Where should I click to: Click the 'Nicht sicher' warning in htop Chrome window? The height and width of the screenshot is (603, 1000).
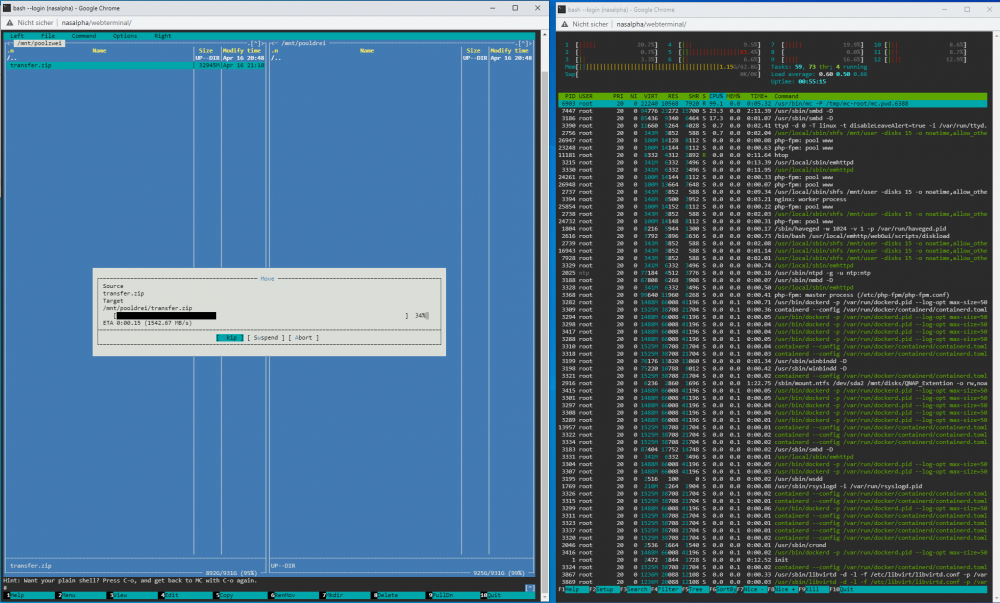click(x=585, y=24)
